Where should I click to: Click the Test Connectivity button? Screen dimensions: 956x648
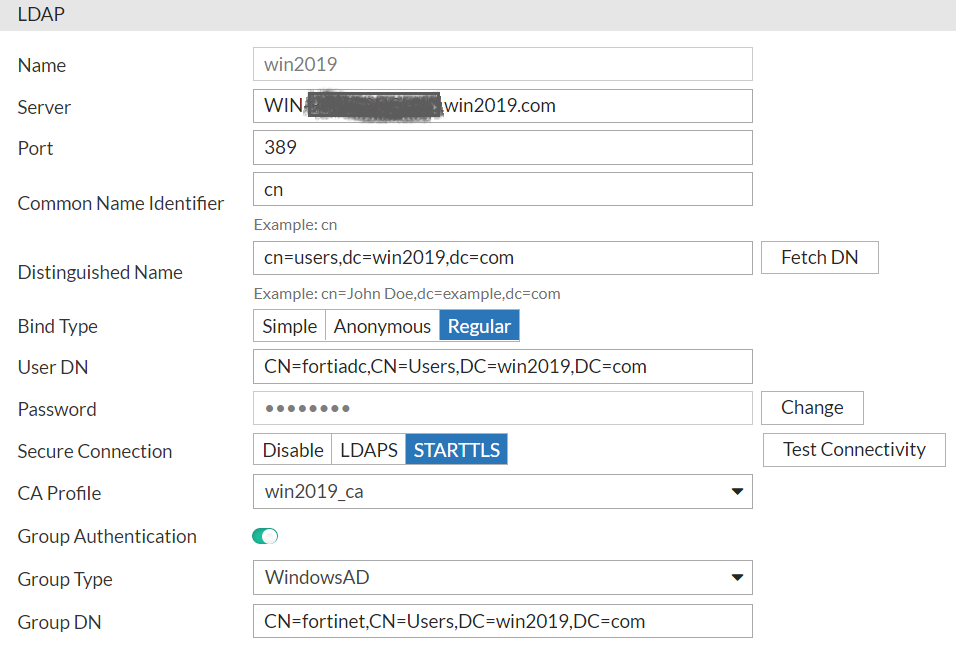click(x=853, y=449)
